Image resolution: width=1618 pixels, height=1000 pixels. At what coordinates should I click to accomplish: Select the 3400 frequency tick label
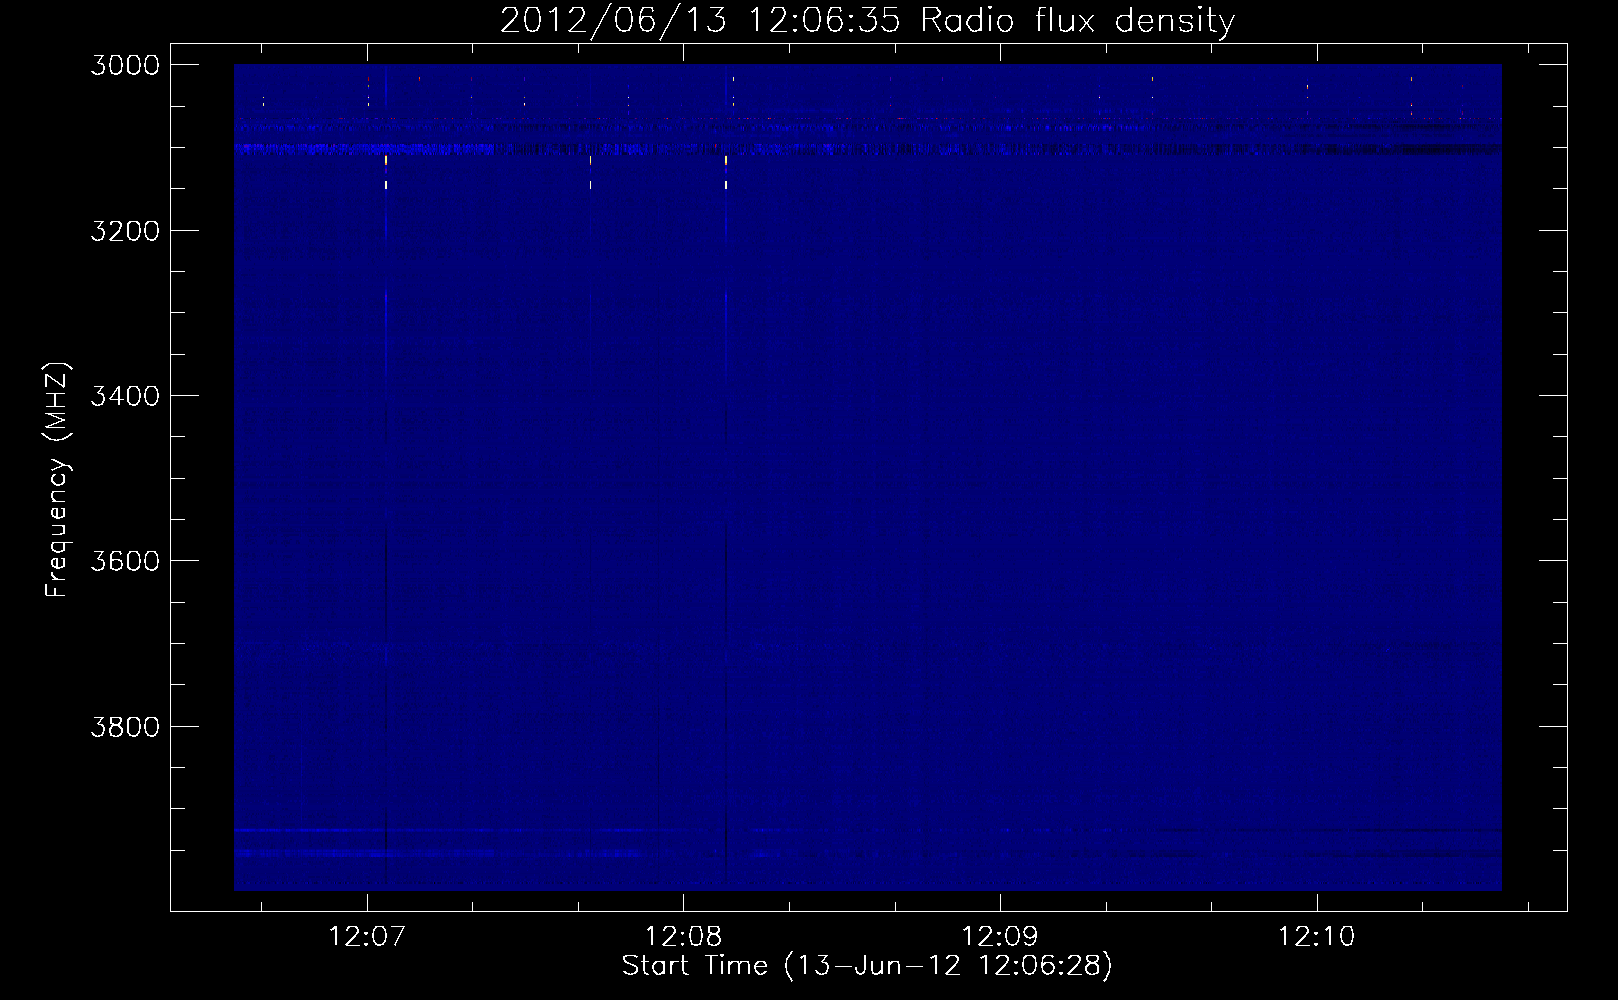[125, 396]
